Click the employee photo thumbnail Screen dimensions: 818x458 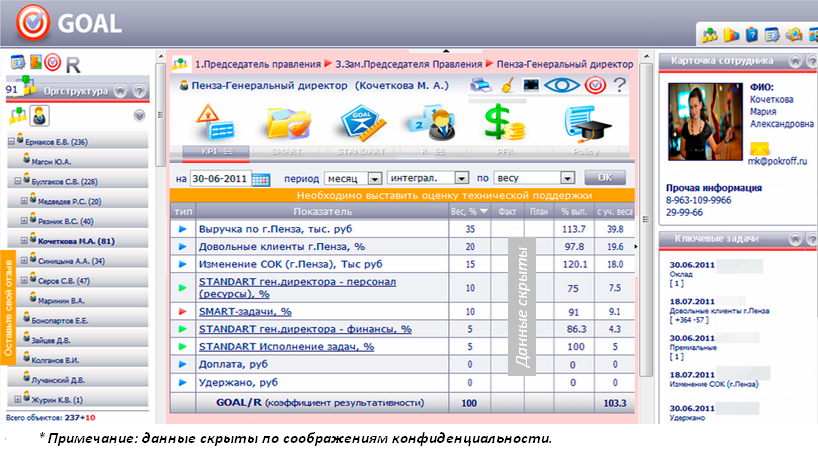pos(705,121)
